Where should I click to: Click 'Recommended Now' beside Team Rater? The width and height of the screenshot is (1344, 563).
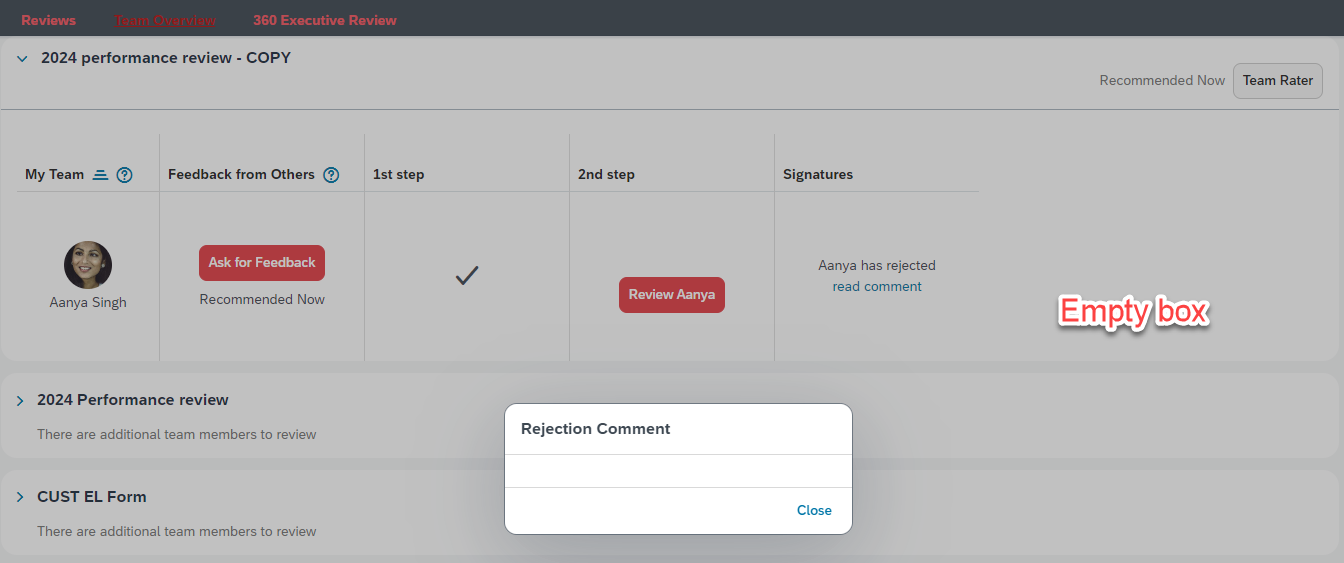[x=1162, y=81]
